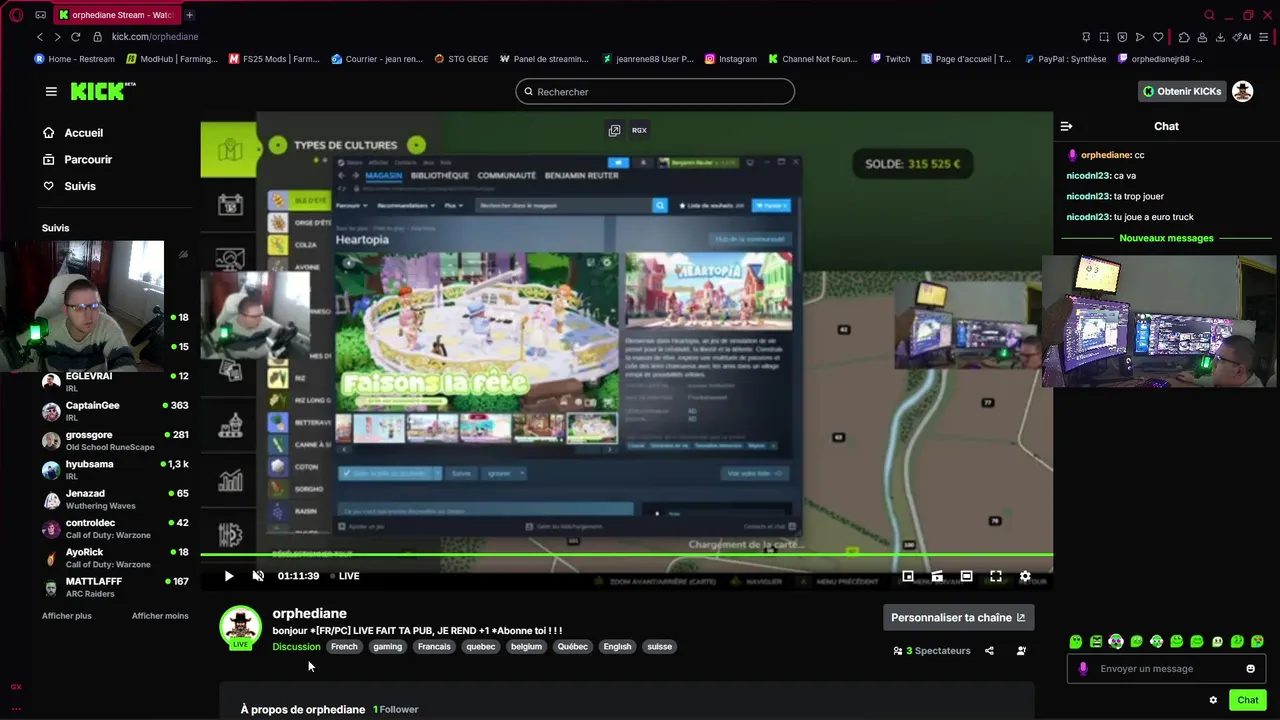Viewport: 1280px width, 720px height.
Task: Select the gaming tag
Action: (x=387, y=647)
